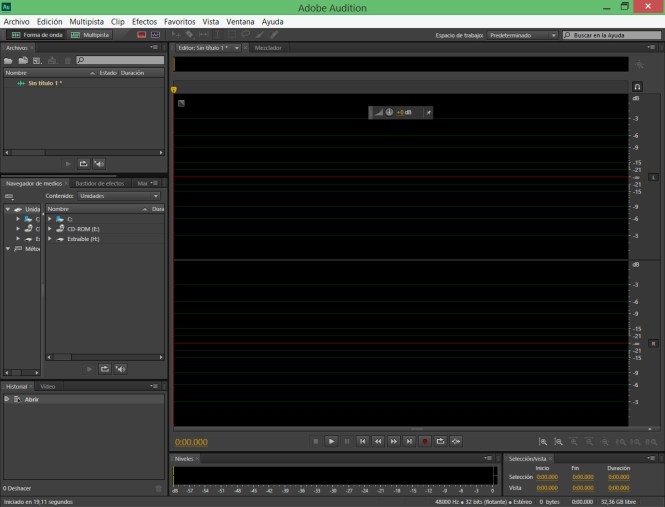Select the Lasso selection tool
The height and width of the screenshot is (507, 665).
click(246, 35)
